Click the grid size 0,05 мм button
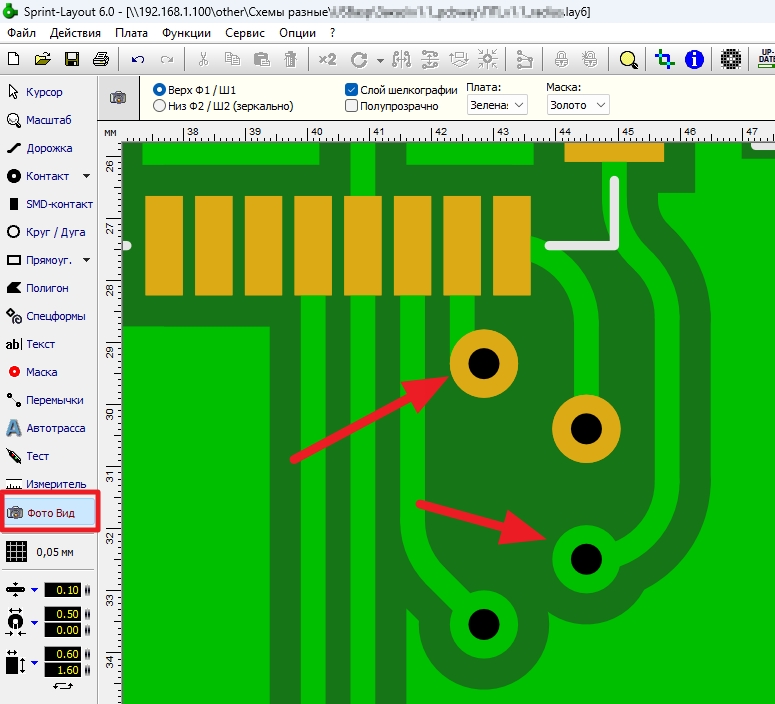The height and width of the screenshot is (704, 775). (41, 552)
